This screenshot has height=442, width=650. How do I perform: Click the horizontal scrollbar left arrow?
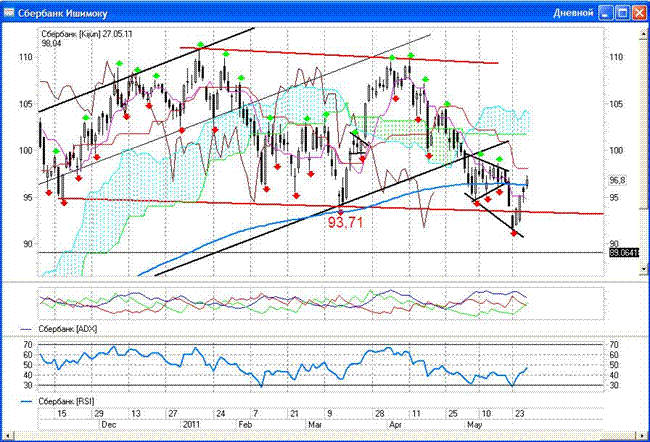(6, 437)
